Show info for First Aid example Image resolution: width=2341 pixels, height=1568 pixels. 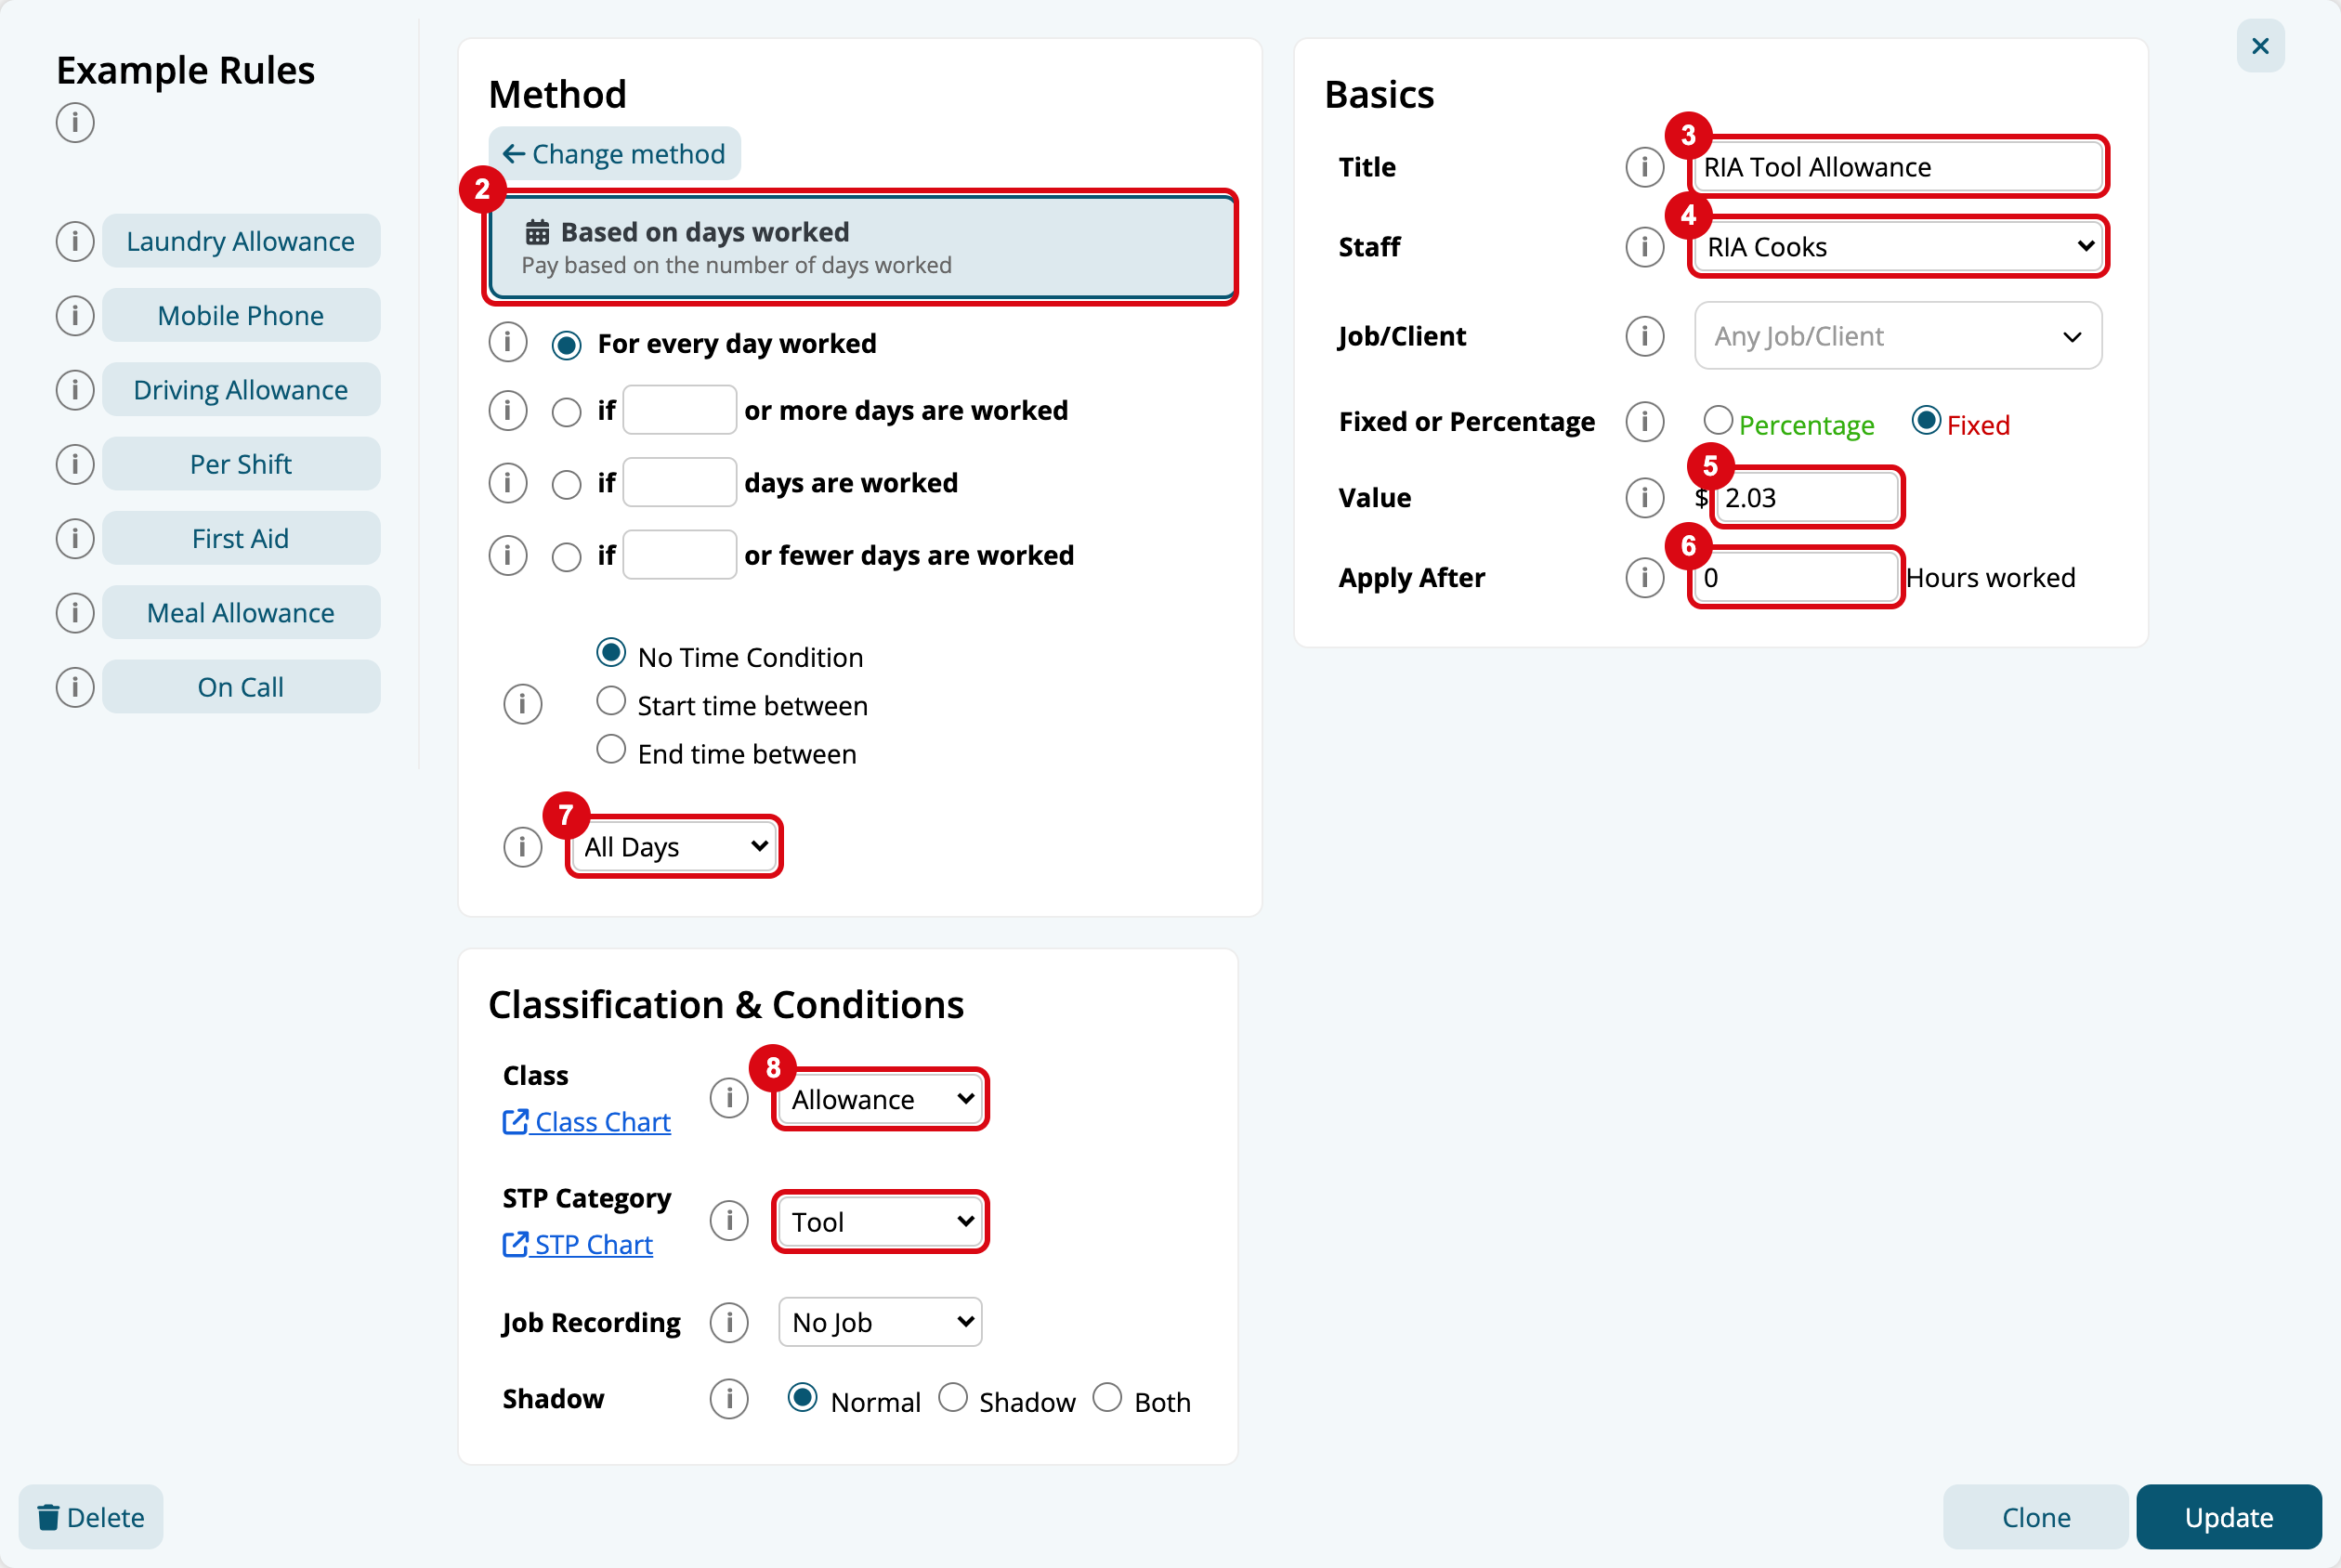[75, 538]
